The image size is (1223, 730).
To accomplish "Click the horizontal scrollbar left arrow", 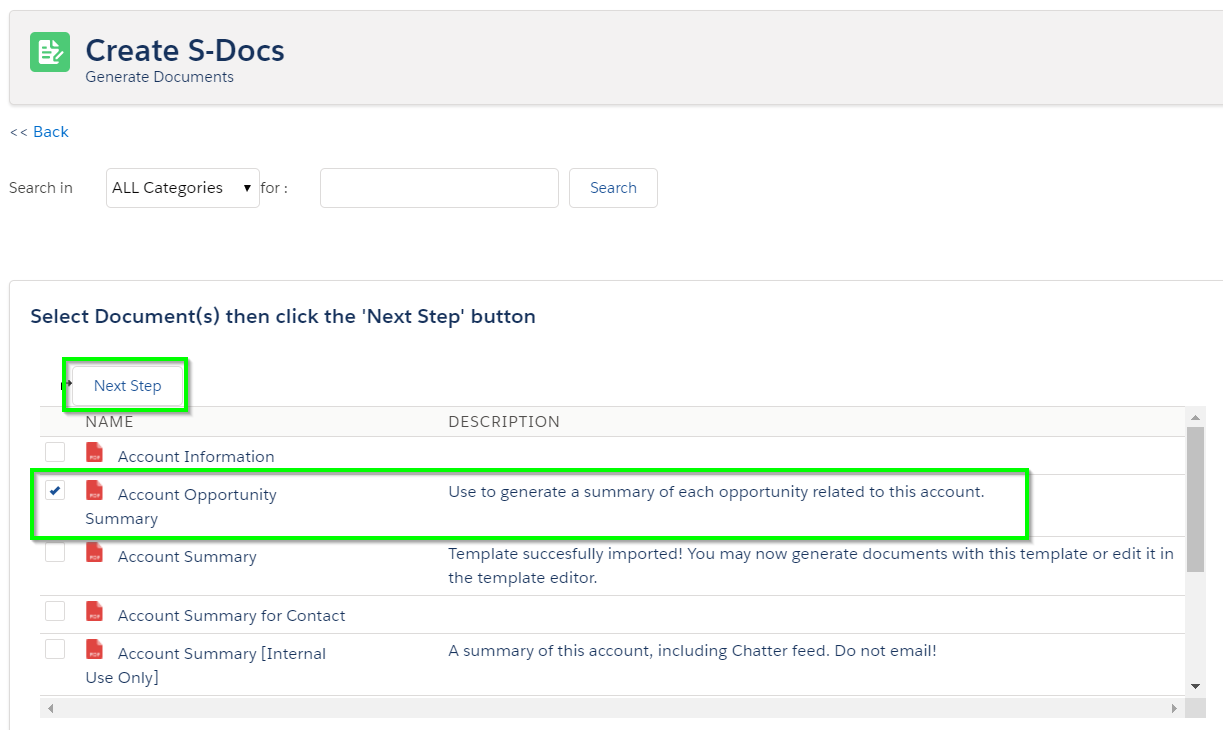I will pos(50,708).
